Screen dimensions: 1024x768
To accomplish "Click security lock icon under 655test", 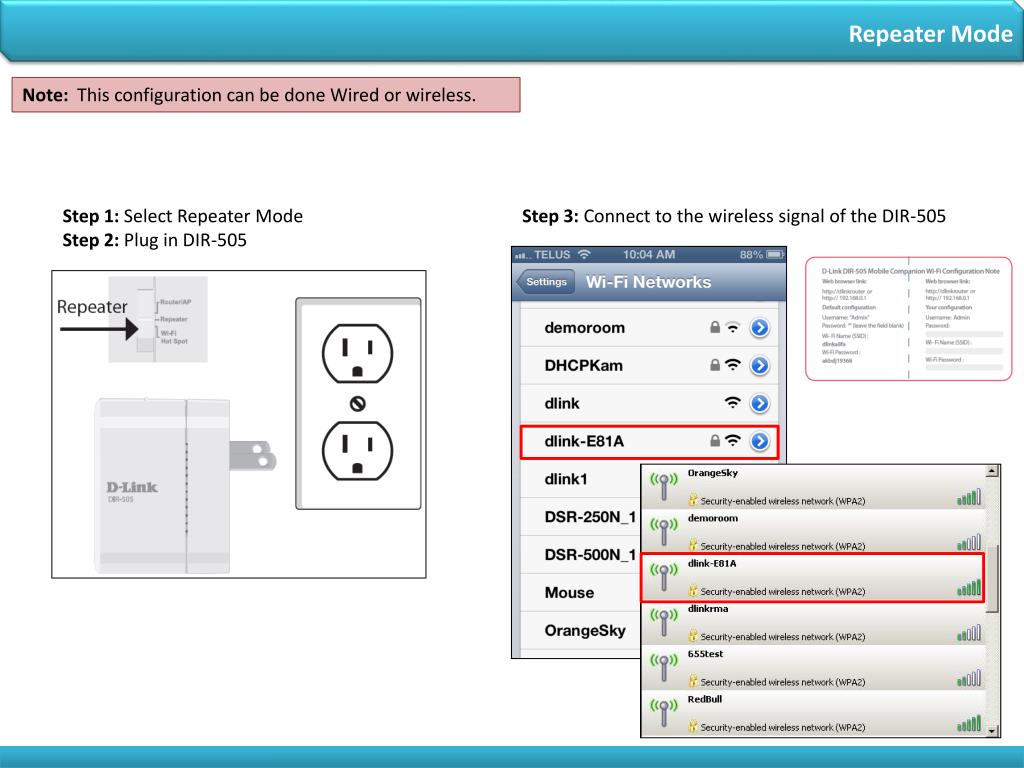I will click(x=693, y=680).
